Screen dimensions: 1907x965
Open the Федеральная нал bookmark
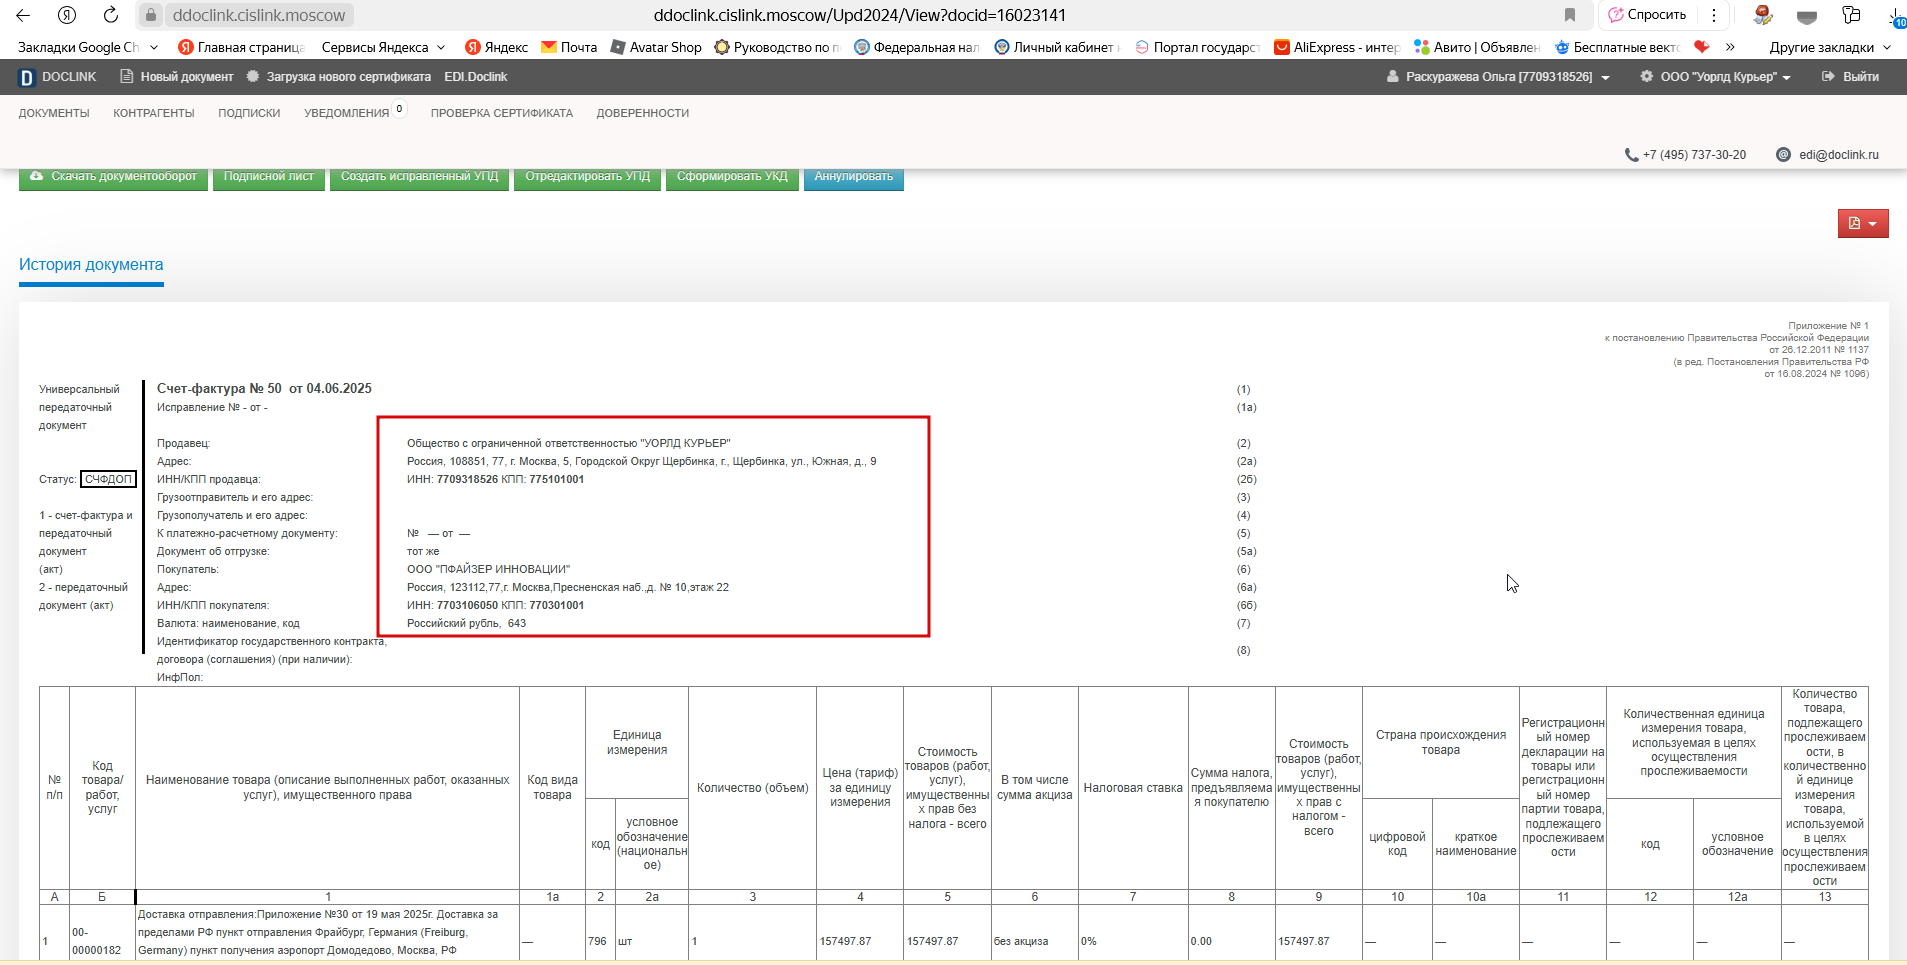[917, 47]
